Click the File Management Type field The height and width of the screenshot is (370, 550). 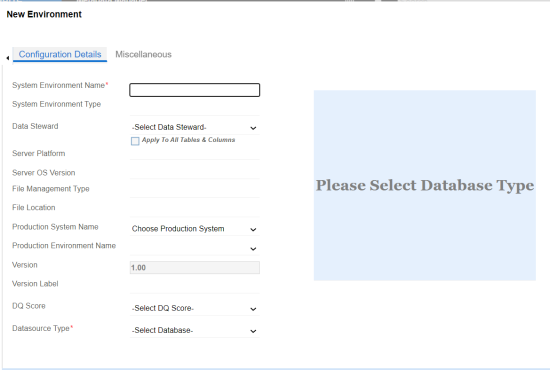[x=195, y=191]
